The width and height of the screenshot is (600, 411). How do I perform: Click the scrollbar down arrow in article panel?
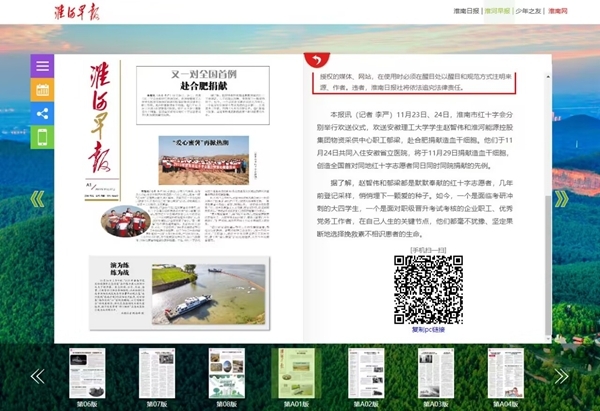point(548,338)
